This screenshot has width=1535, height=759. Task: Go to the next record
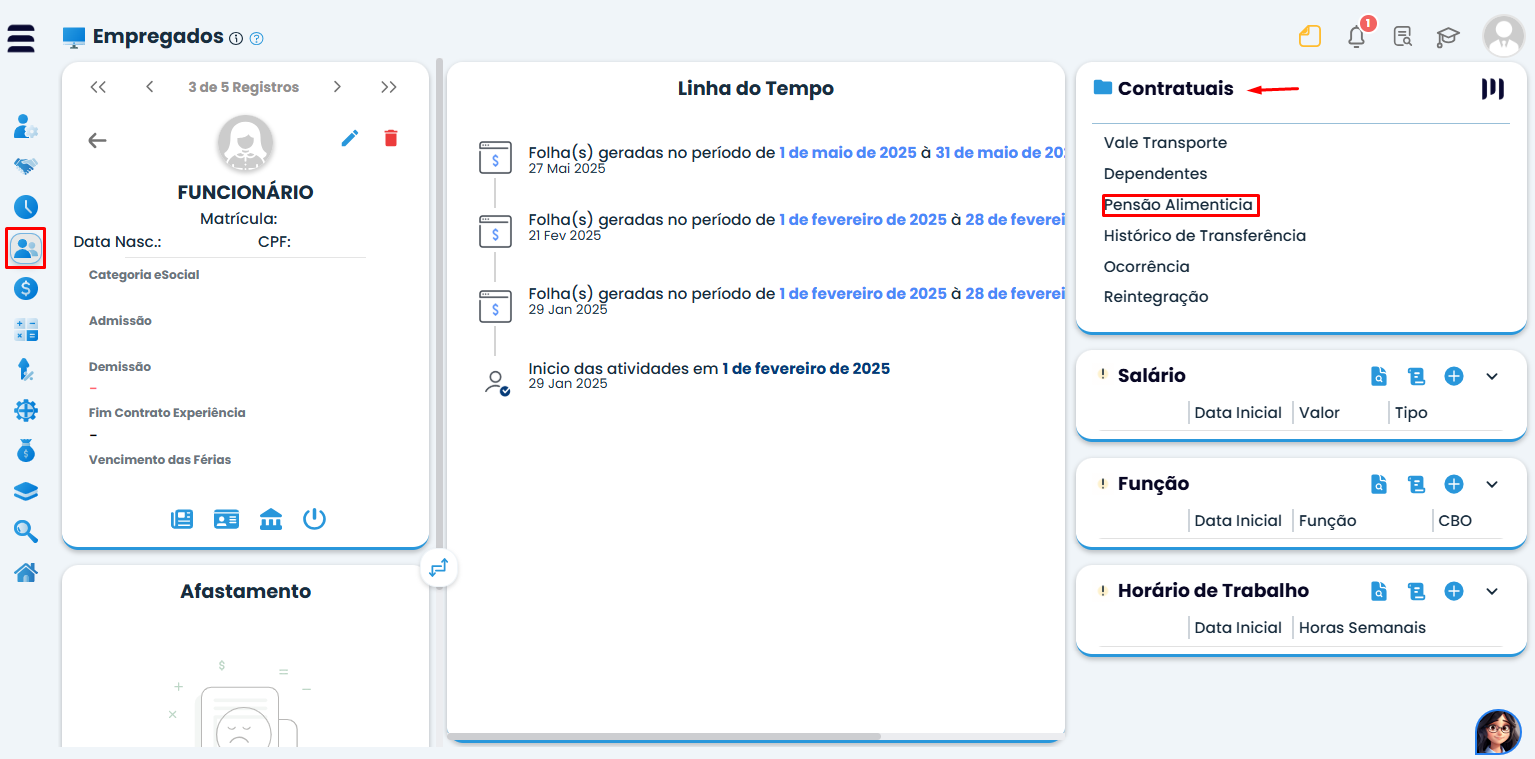pos(338,87)
